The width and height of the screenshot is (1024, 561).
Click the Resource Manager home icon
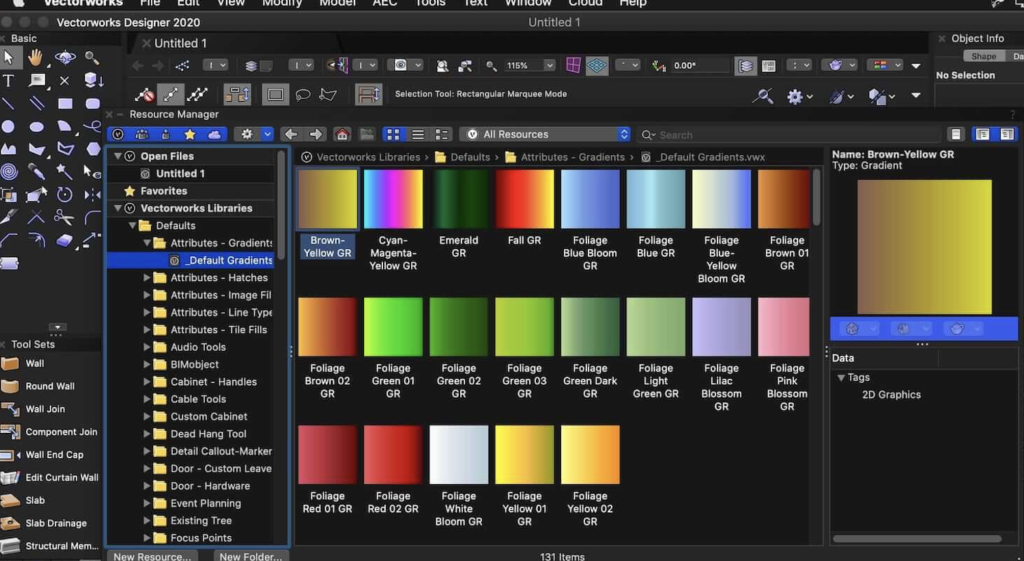[342, 134]
